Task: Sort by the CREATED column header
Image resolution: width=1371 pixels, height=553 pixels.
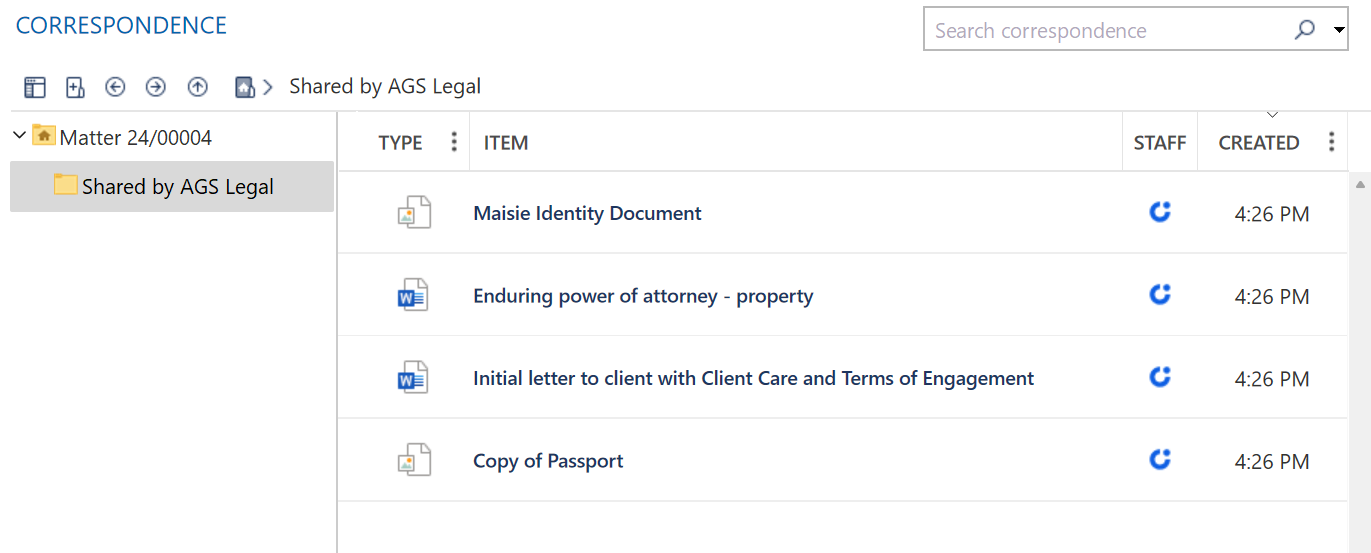Action: click(x=1258, y=143)
